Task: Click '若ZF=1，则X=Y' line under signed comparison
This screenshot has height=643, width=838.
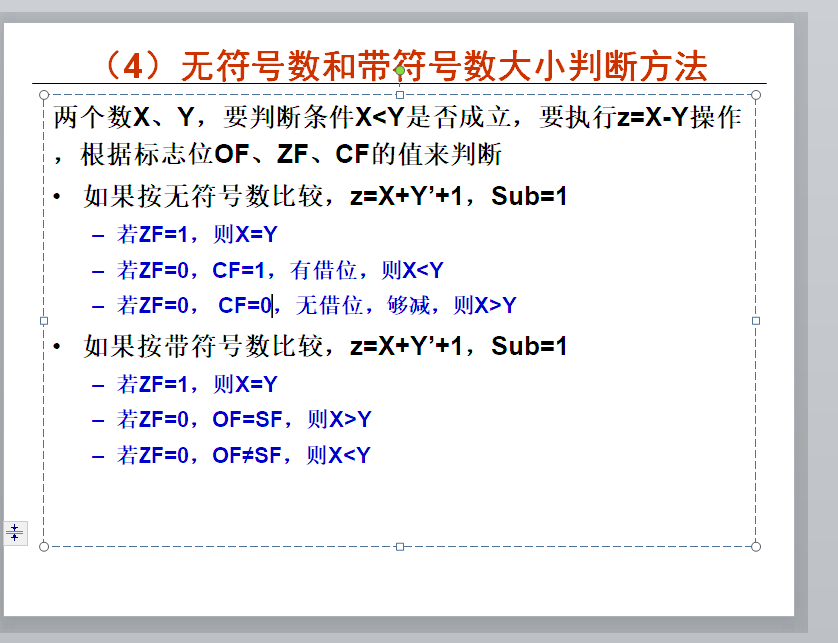Action: coord(197,384)
